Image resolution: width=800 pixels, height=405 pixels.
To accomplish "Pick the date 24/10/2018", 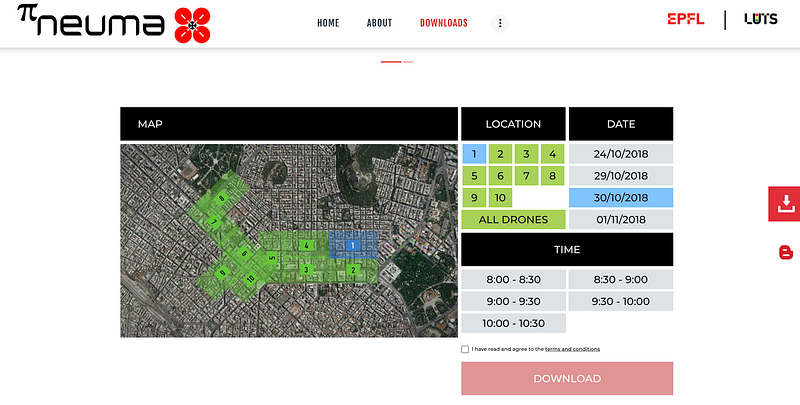I will tap(621, 154).
